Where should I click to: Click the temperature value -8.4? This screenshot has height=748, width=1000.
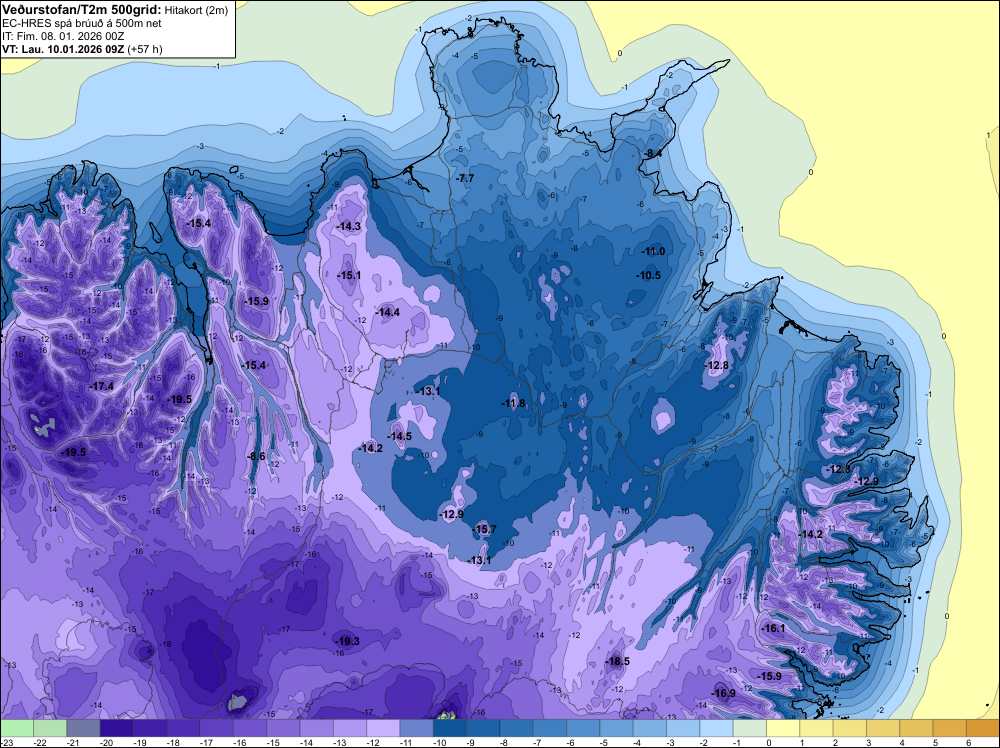pos(652,153)
